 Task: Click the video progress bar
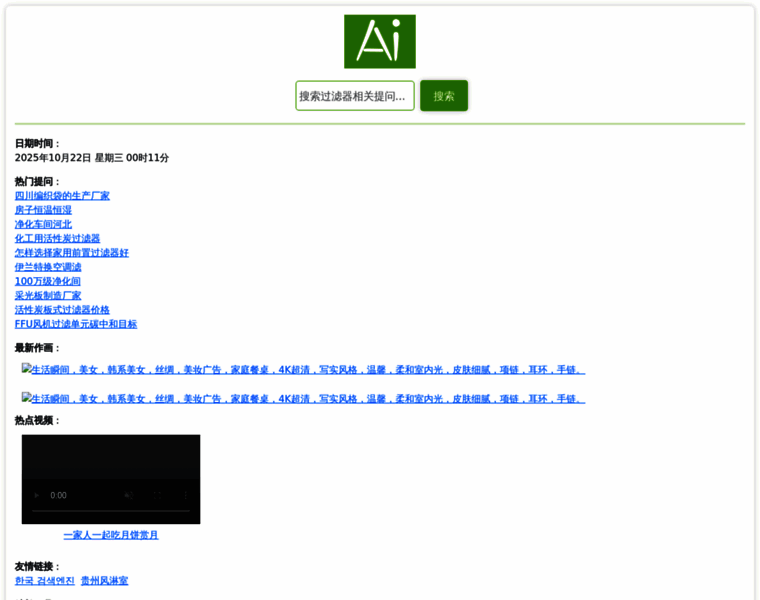pos(111,511)
